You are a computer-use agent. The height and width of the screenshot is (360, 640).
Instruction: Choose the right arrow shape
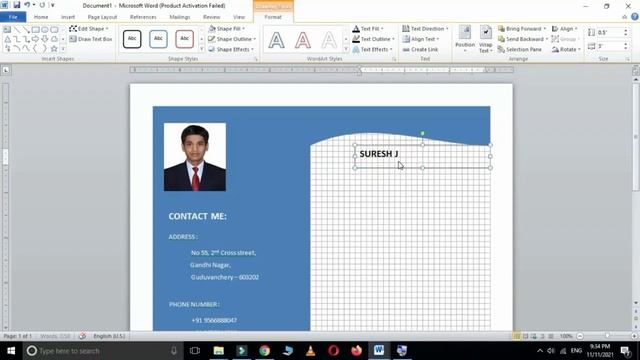tap(36, 39)
